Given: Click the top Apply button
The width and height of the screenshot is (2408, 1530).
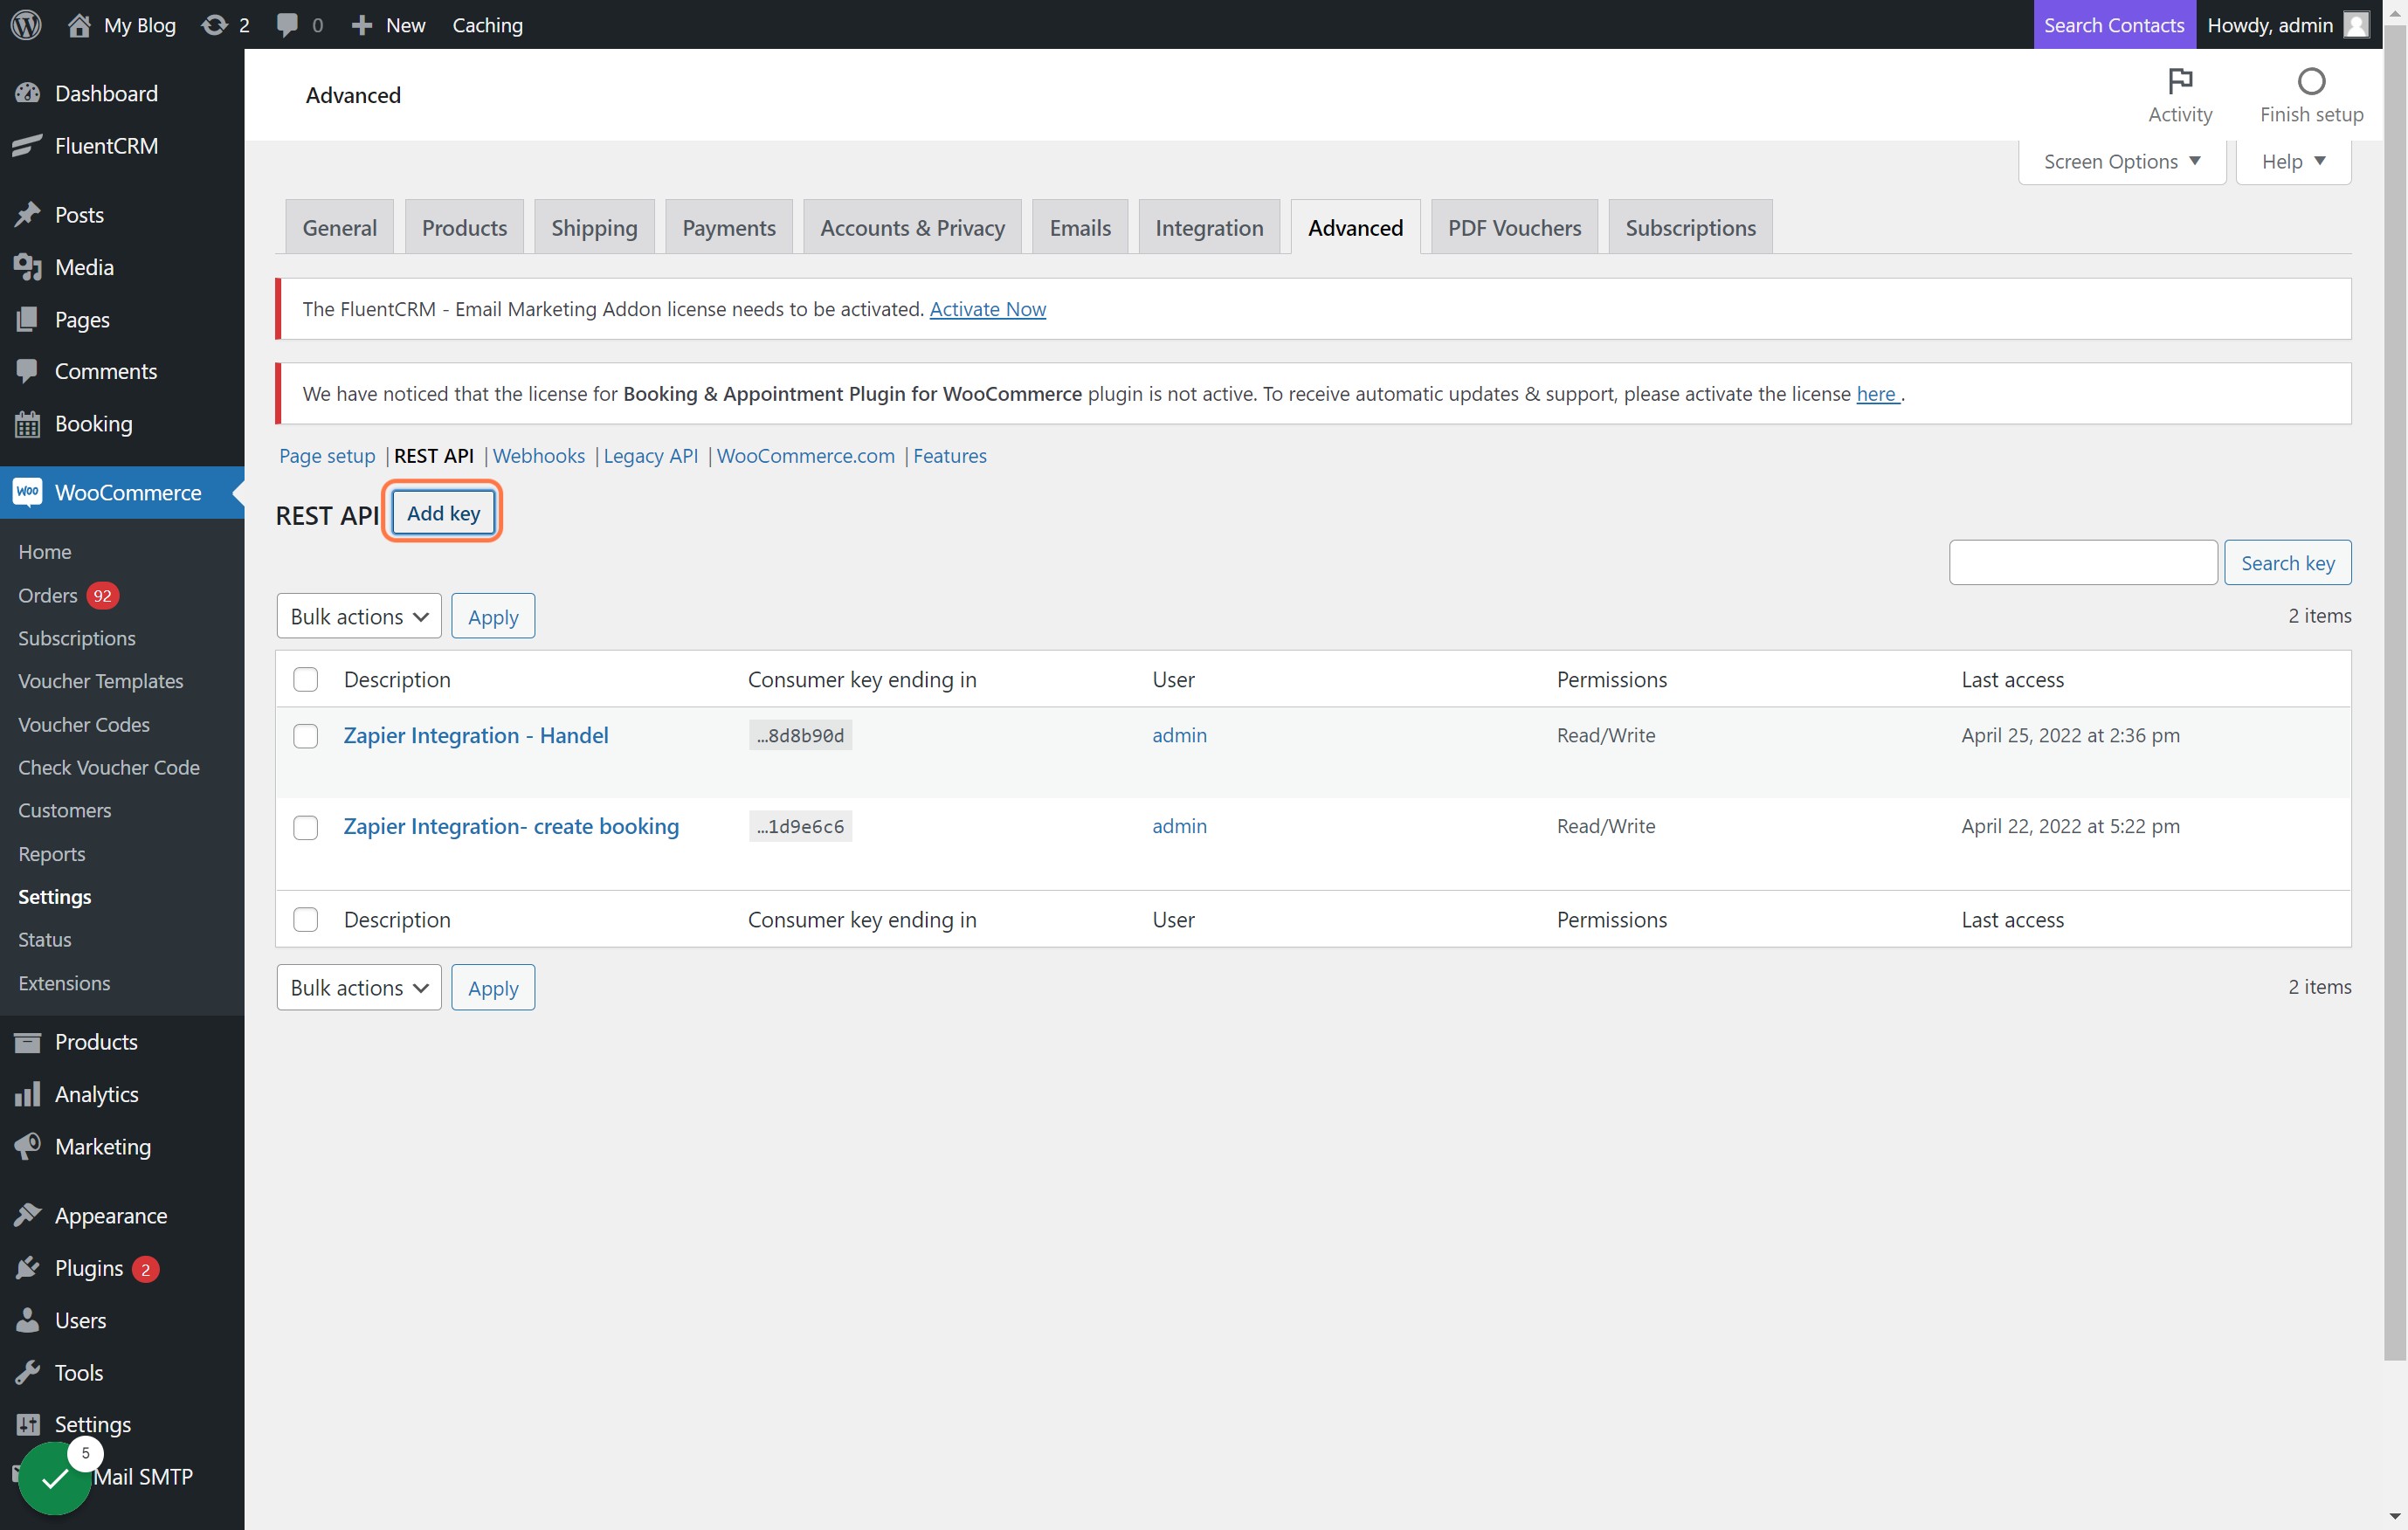Looking at the screenshot, I should pos(493,616).
